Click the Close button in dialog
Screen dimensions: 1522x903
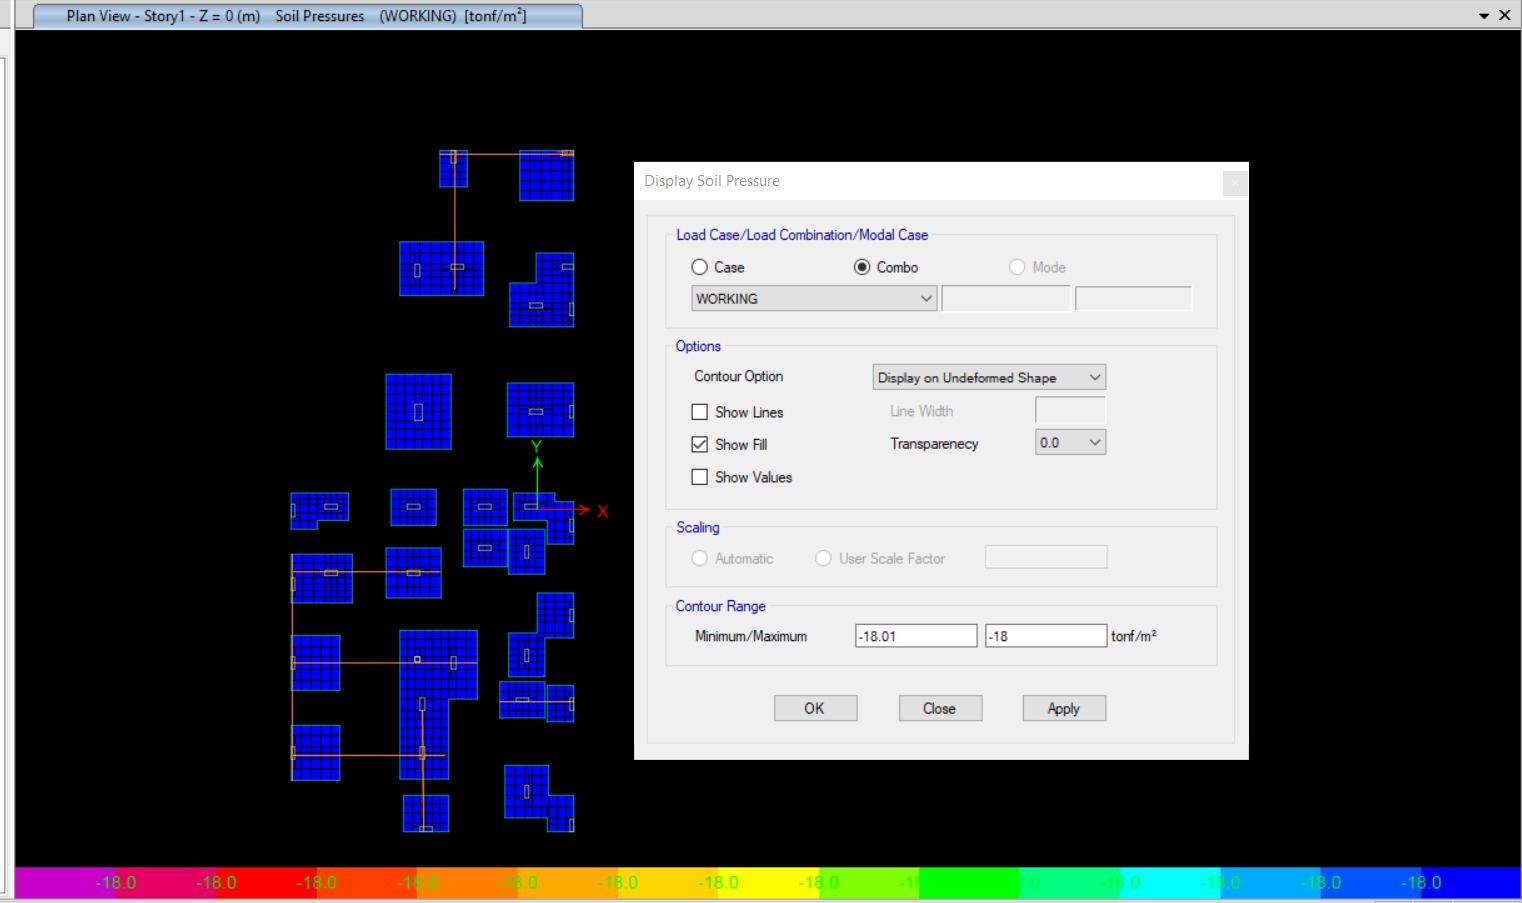939,708
